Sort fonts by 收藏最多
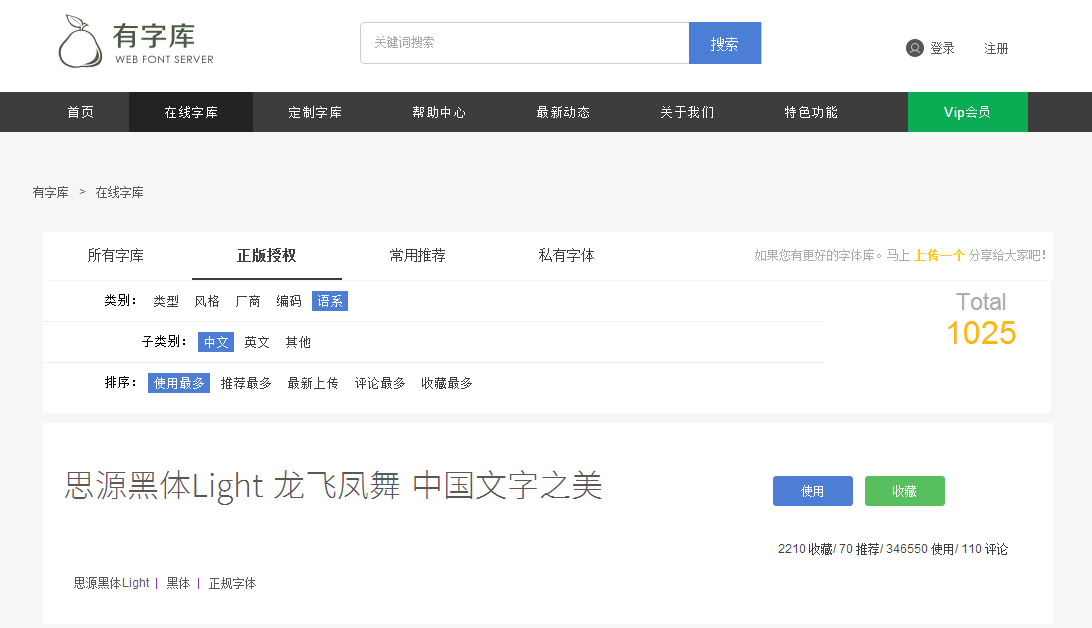Image resolution: width=1092 pixels, height=628 pixels. tap(446, 383)
